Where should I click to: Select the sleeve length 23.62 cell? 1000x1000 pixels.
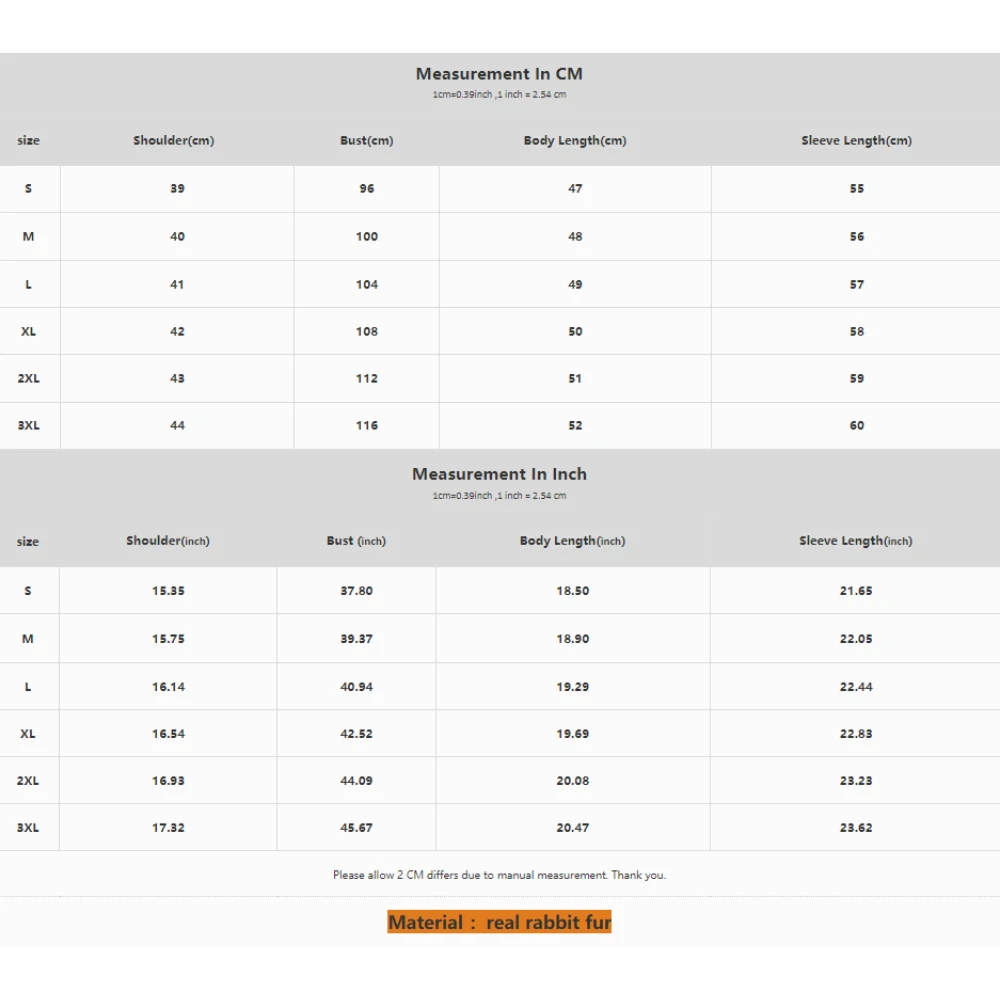tap(856, 828)
